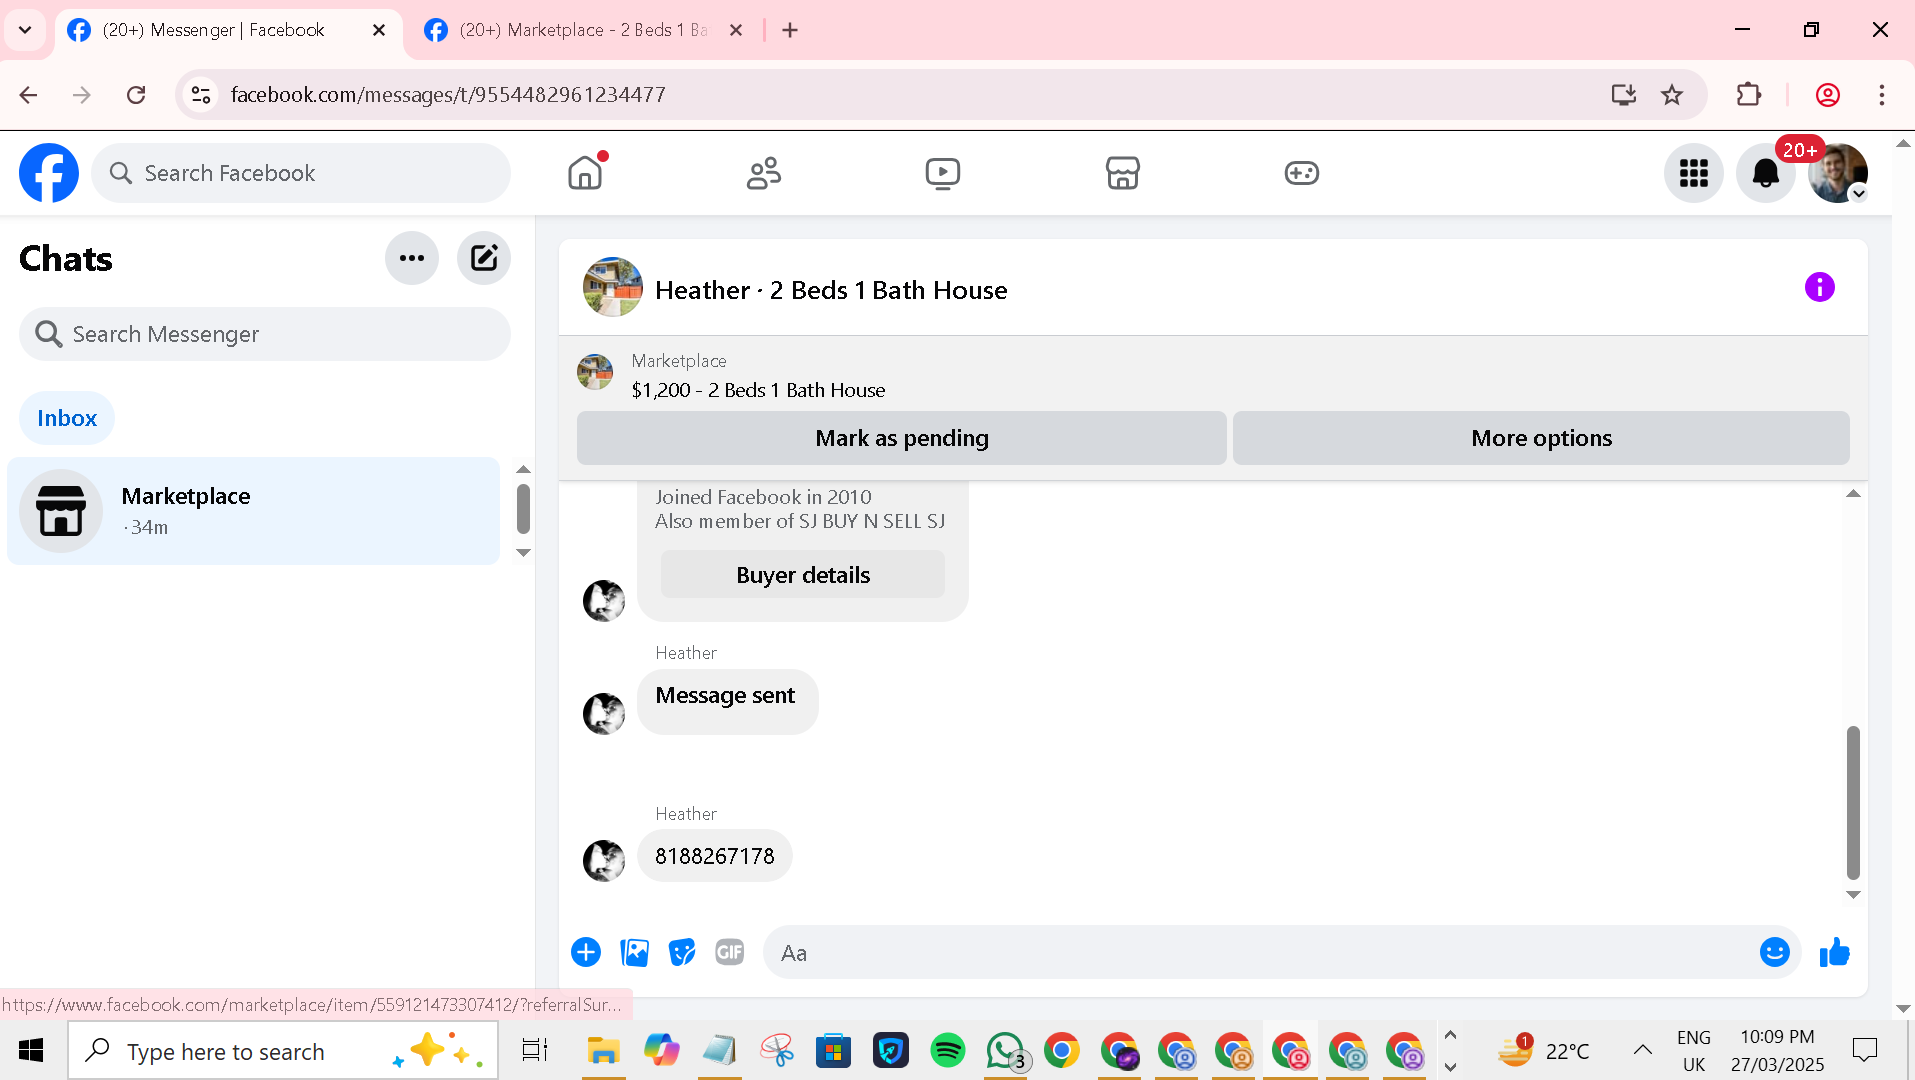
Task: Open the Marketplace icon in top nav
Action: point(1122,173)
